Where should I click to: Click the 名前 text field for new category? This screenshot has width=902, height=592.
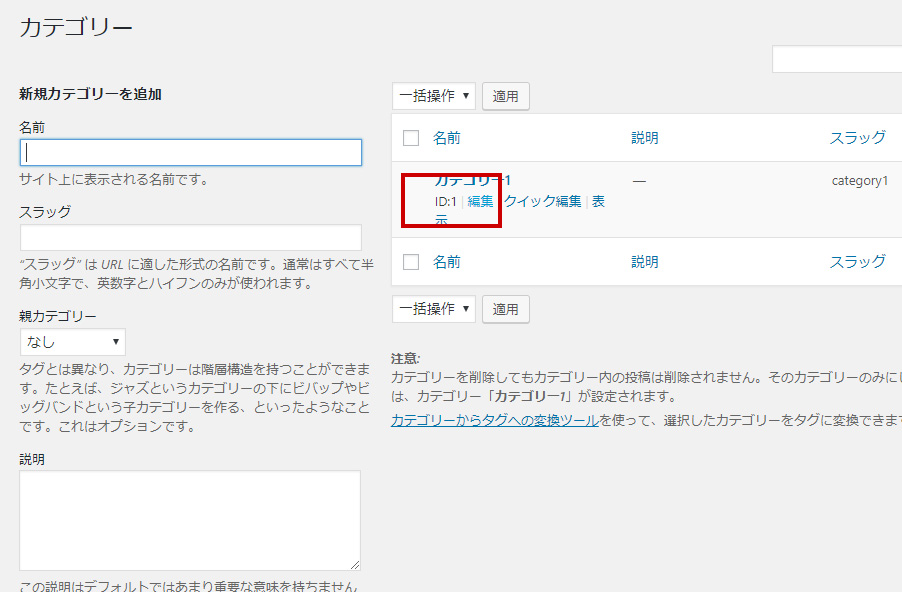click(190, 152)
